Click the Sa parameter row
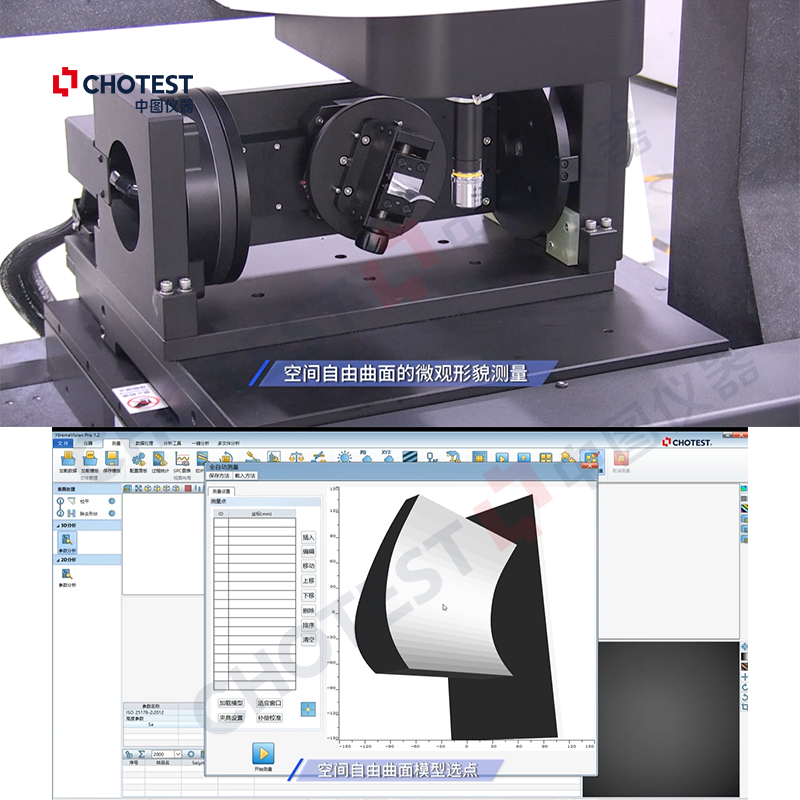Screen dimensions: 800x800 coord(162,724)
